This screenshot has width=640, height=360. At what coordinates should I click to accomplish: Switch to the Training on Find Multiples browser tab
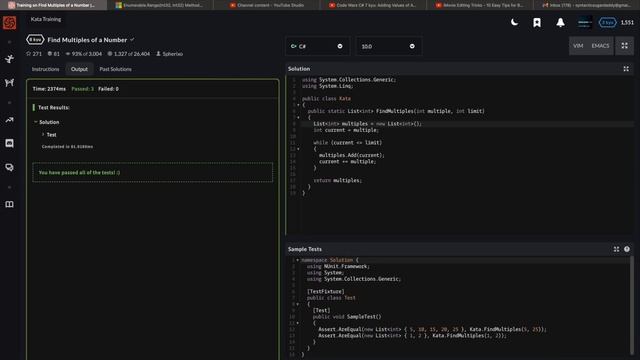coord(53,5)
